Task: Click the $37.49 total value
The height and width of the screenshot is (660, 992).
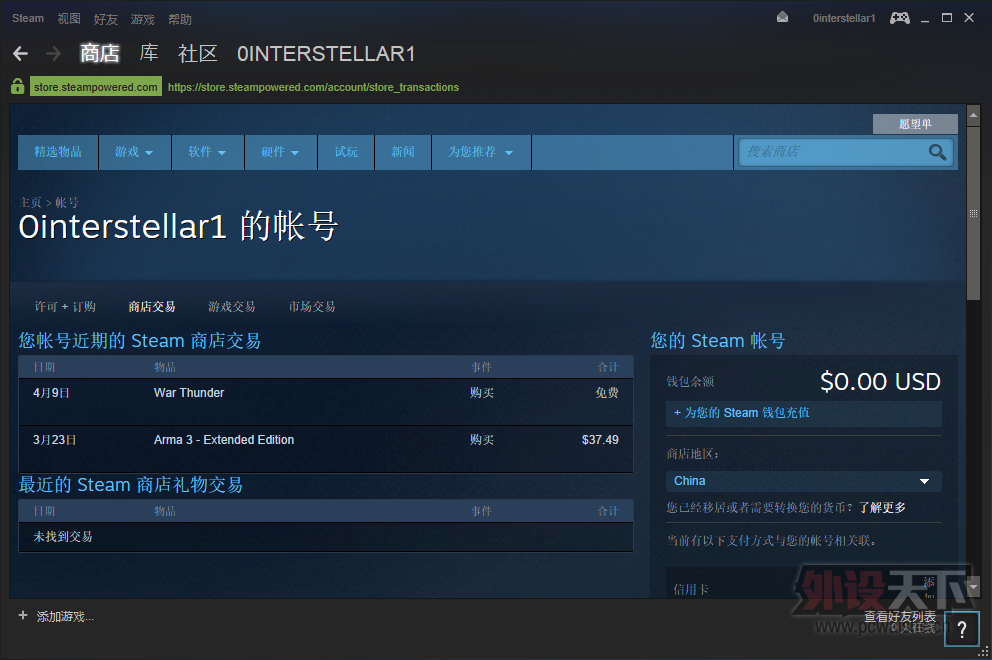Action: 600,440
